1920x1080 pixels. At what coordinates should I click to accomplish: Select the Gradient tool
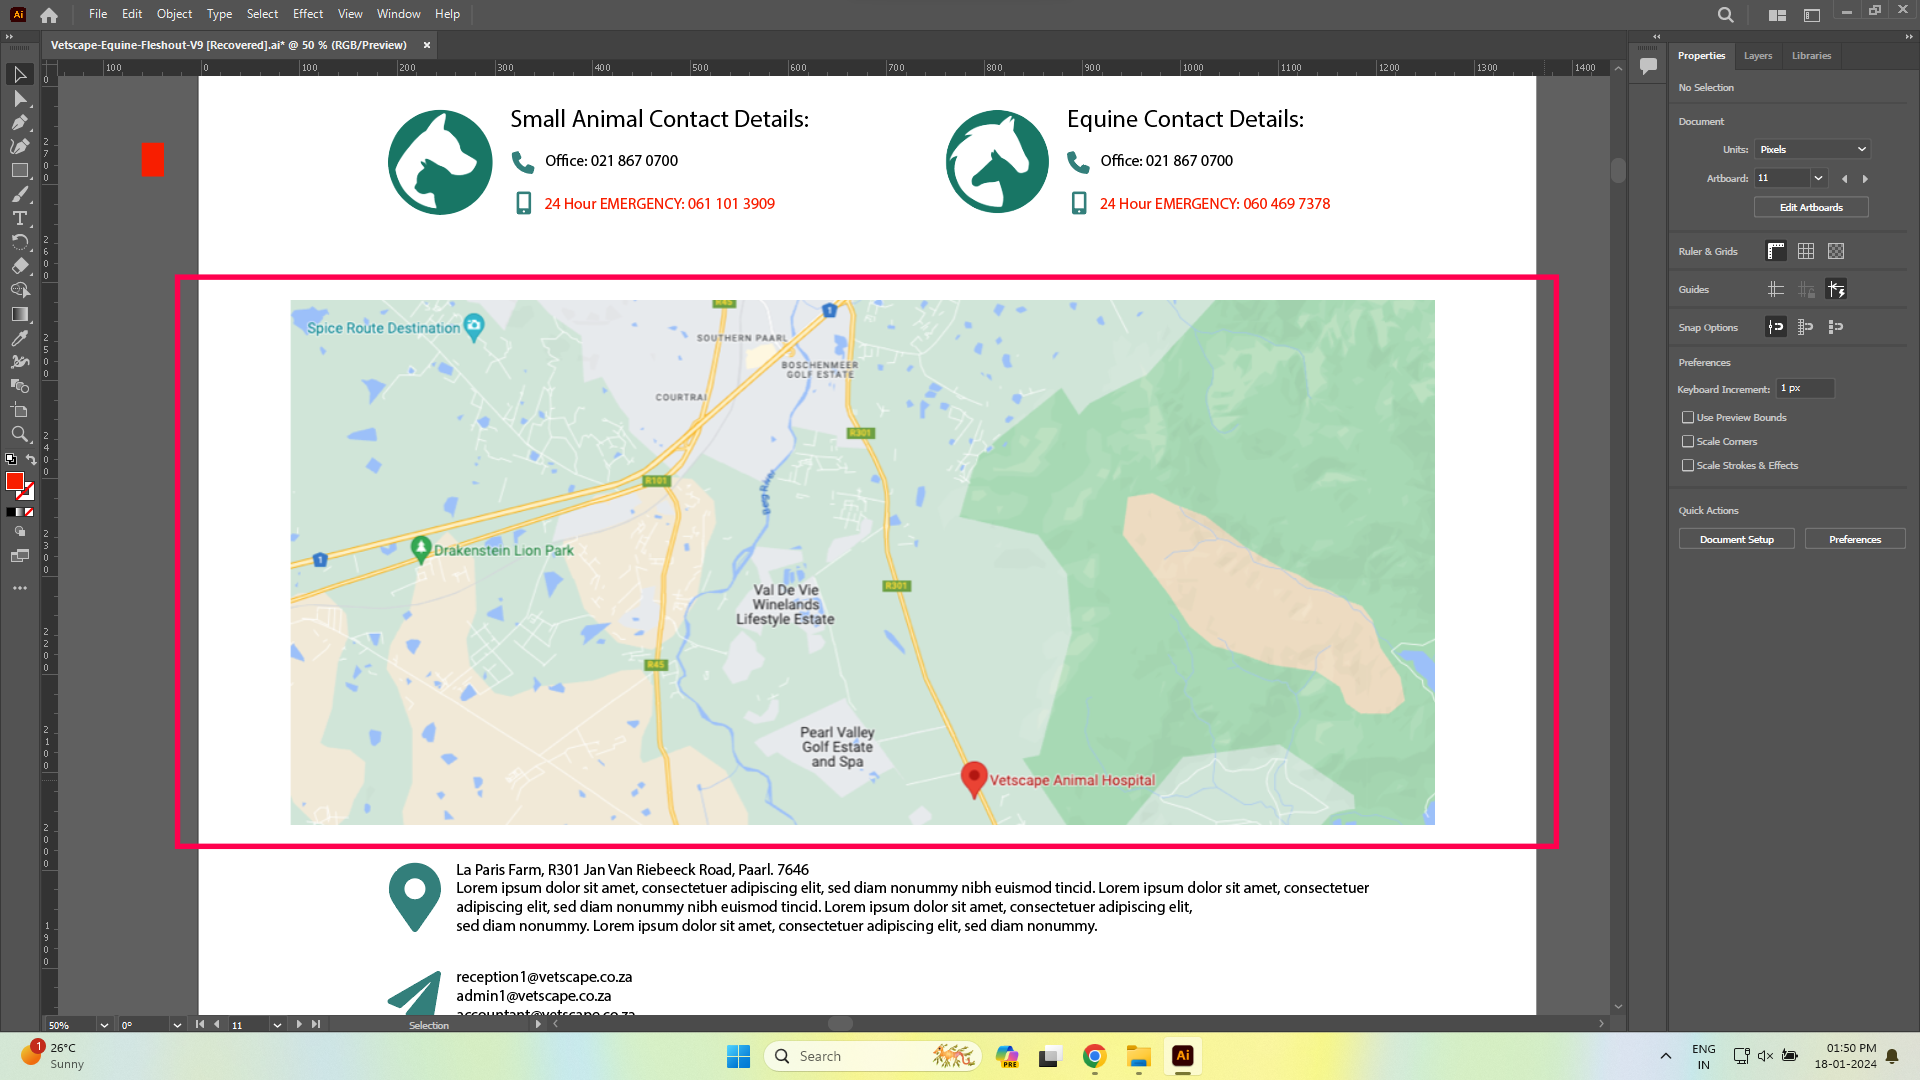pyautogui.click(x=19, y=314)
